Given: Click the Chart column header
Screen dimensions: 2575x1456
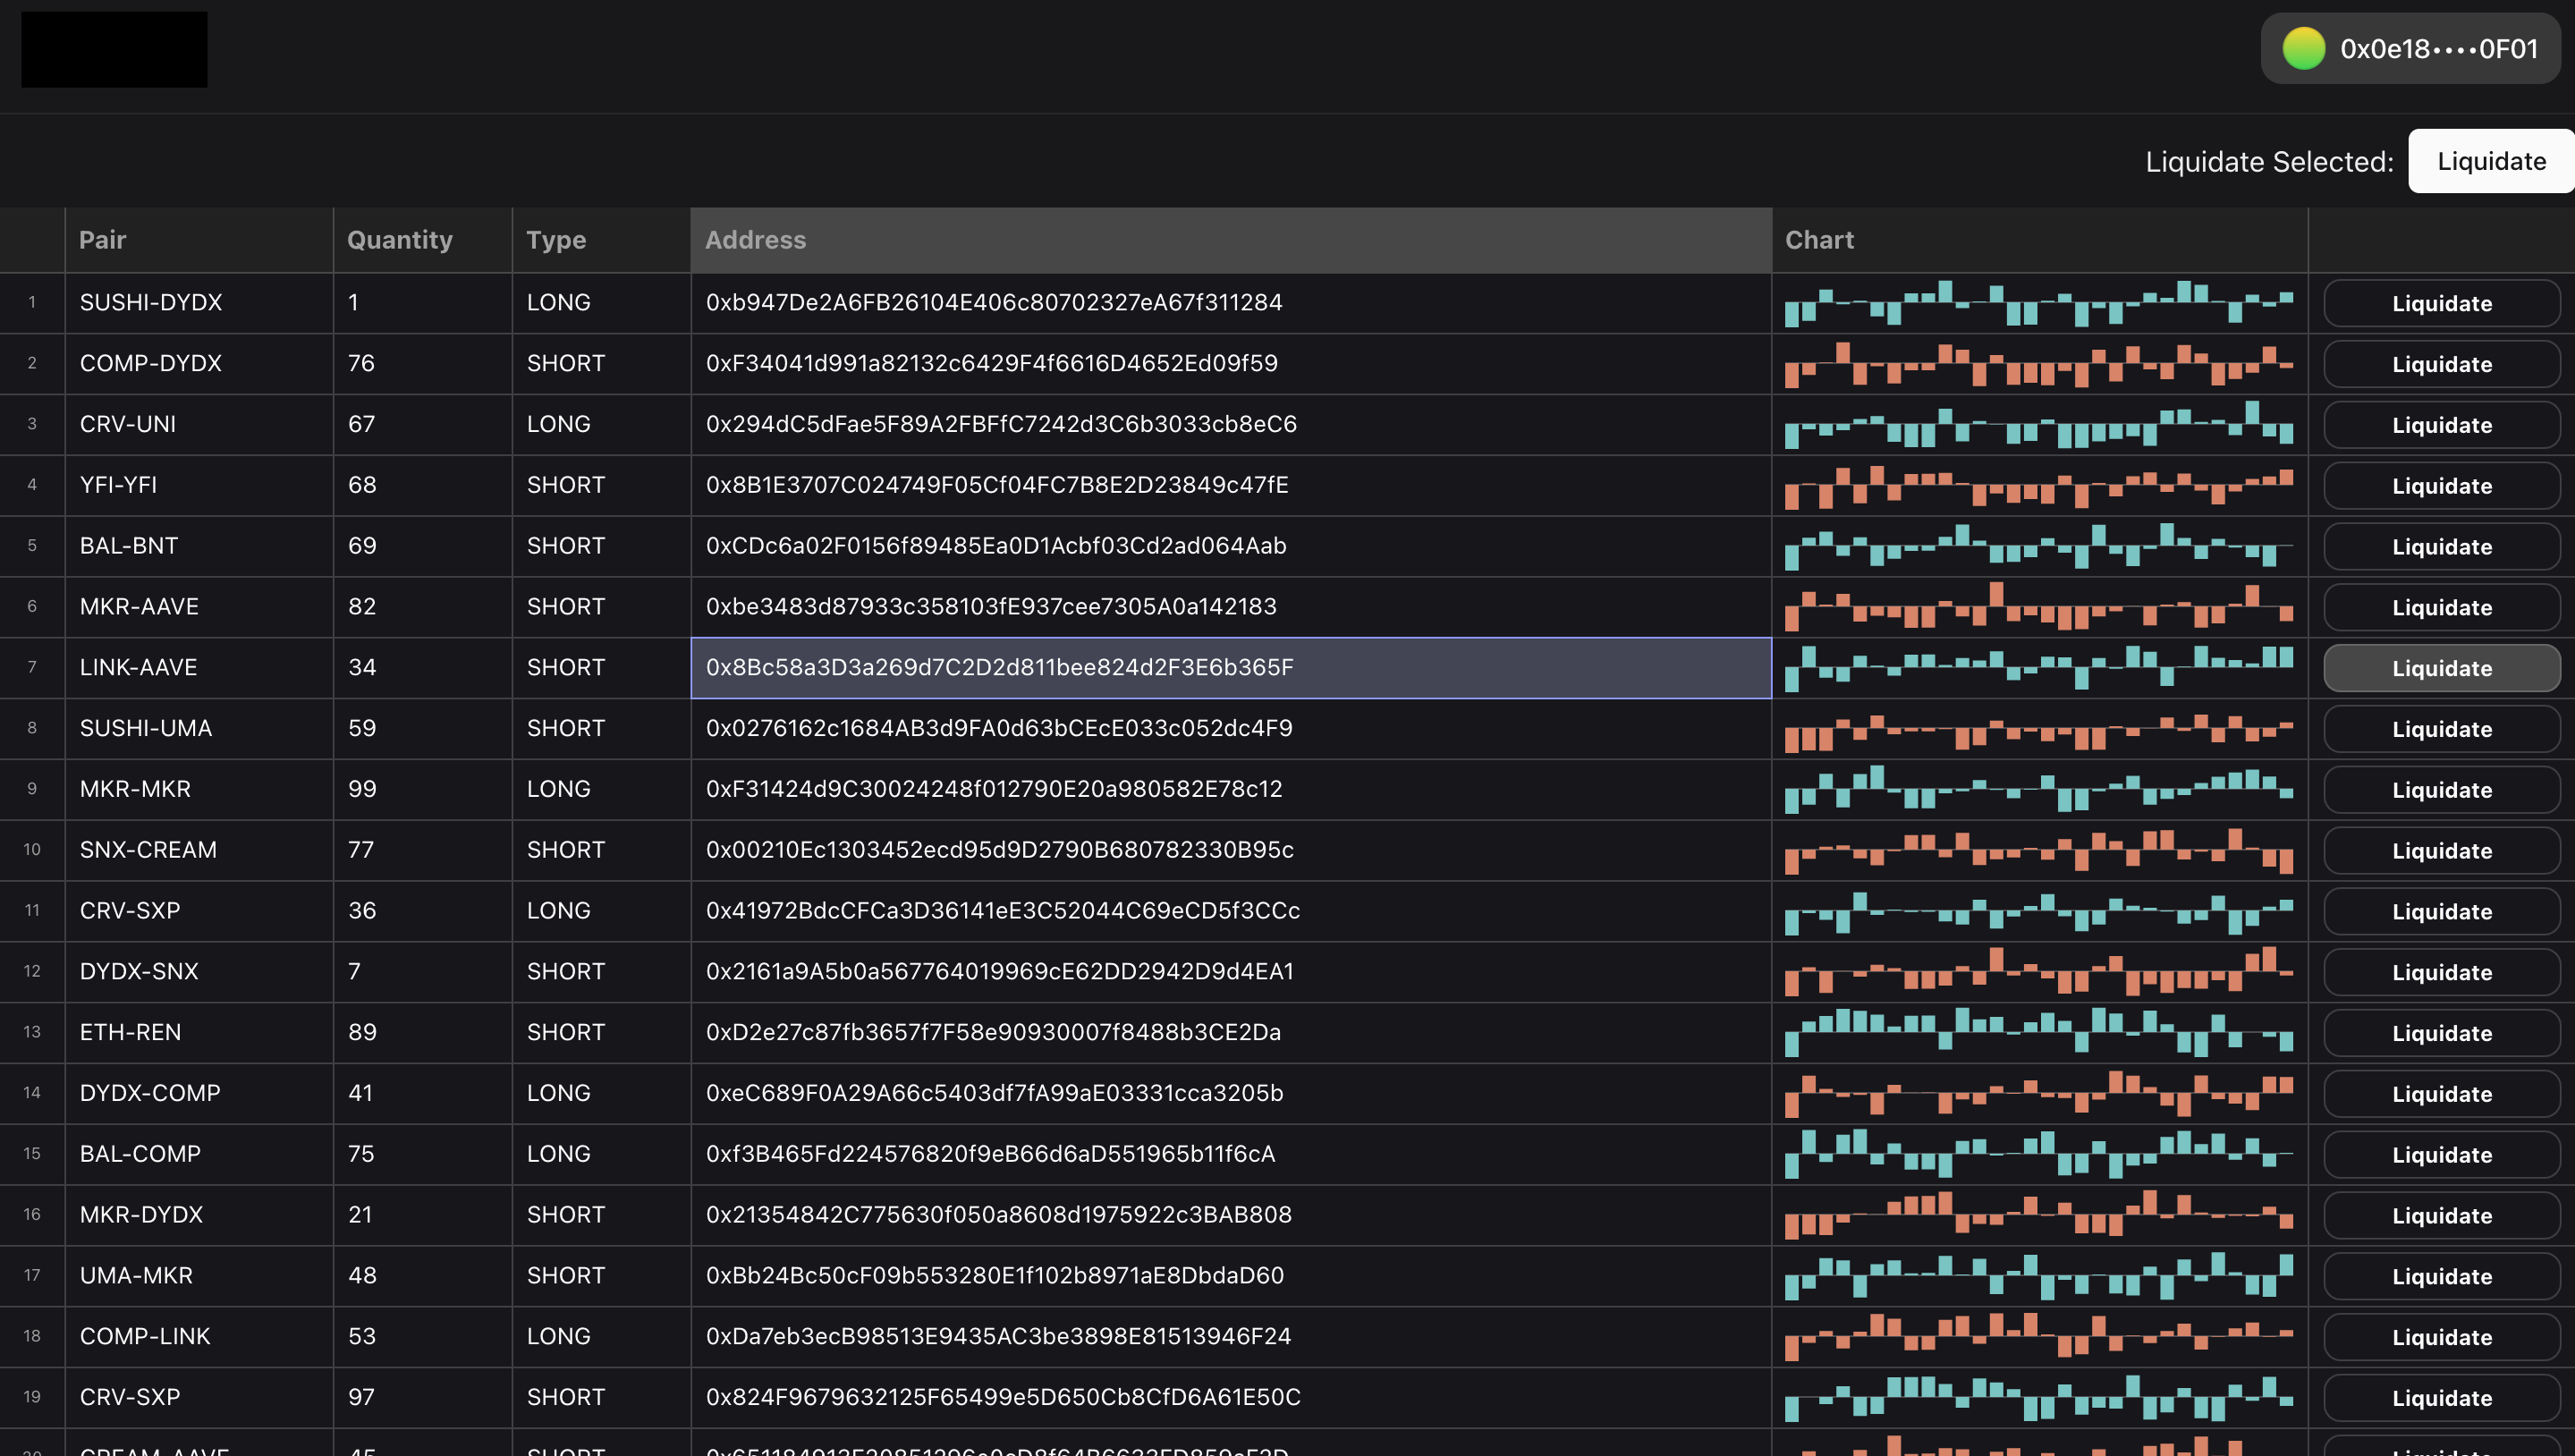Looking at the screenshot, I should (x=1820, y=240).
